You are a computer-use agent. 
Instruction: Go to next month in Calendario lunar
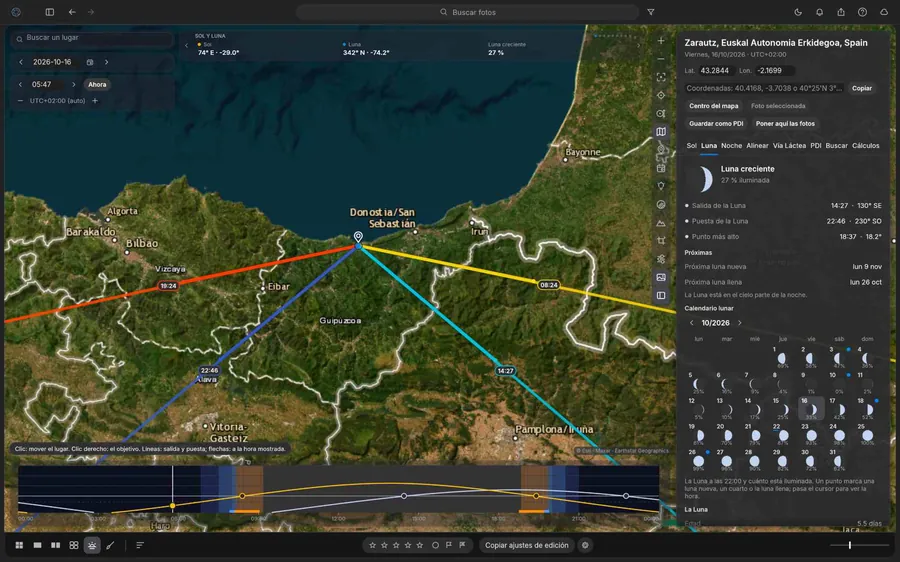[739, 323]
